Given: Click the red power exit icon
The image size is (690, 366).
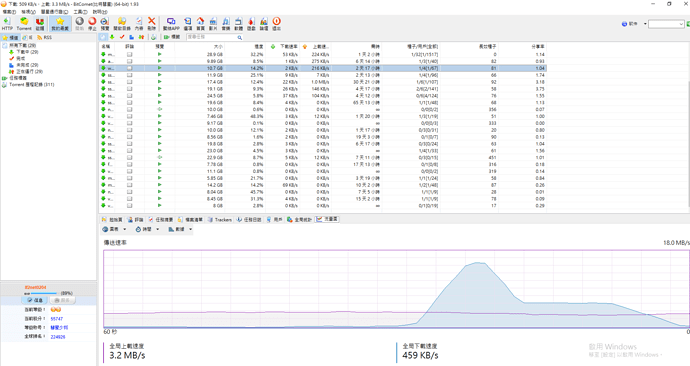Looking at the screenshot, I should [x=276, y=23].
